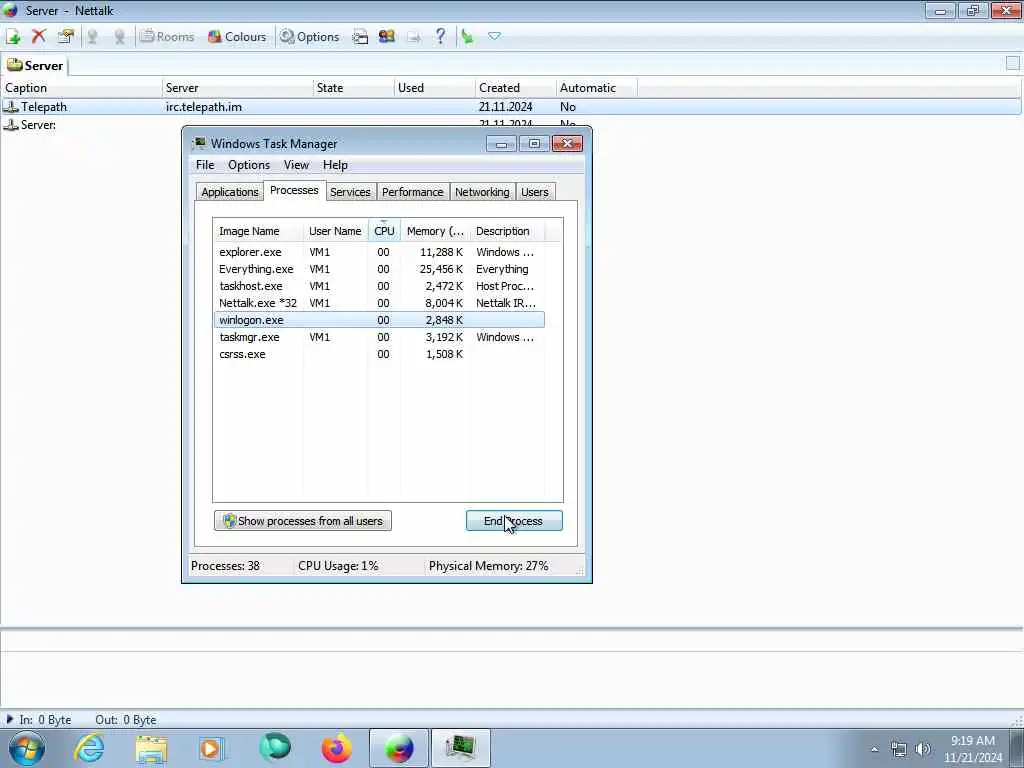This screenshot has width=1024, height=768.
Task: Sort processes by User Name
Action: point(335,231)
